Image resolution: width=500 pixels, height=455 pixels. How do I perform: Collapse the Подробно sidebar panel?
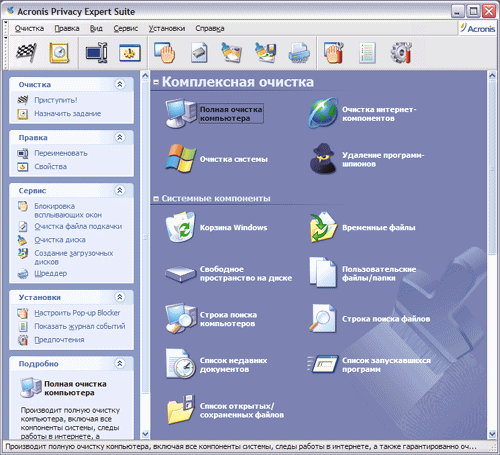120,363
